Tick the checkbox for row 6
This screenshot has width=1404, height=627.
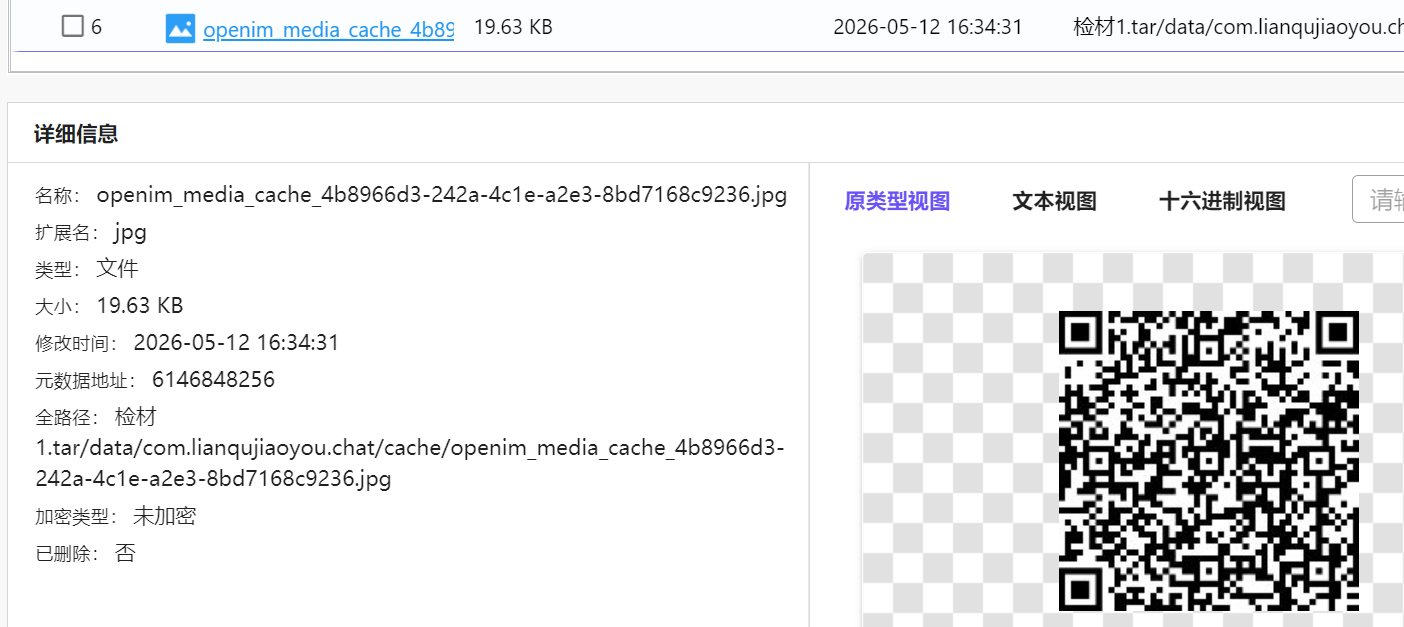coord(72,26)
